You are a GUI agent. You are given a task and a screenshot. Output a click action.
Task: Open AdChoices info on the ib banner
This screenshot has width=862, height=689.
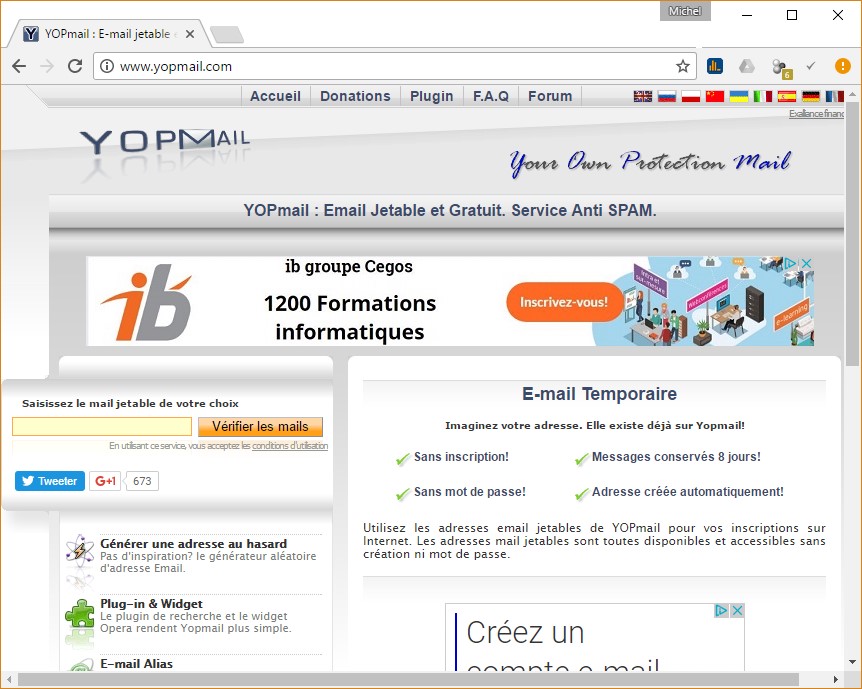point(790,263)
